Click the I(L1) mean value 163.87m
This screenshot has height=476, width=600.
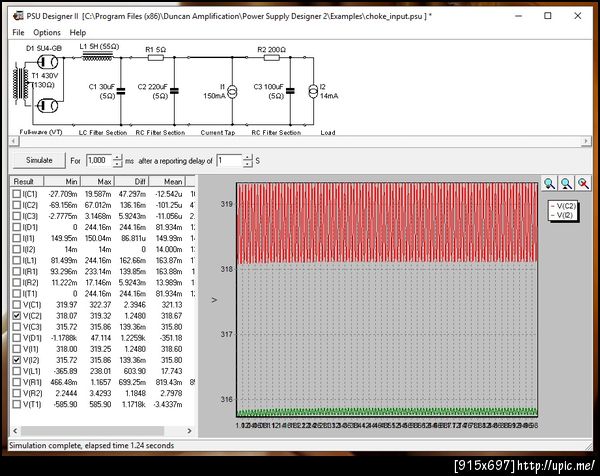coord(169,260)
